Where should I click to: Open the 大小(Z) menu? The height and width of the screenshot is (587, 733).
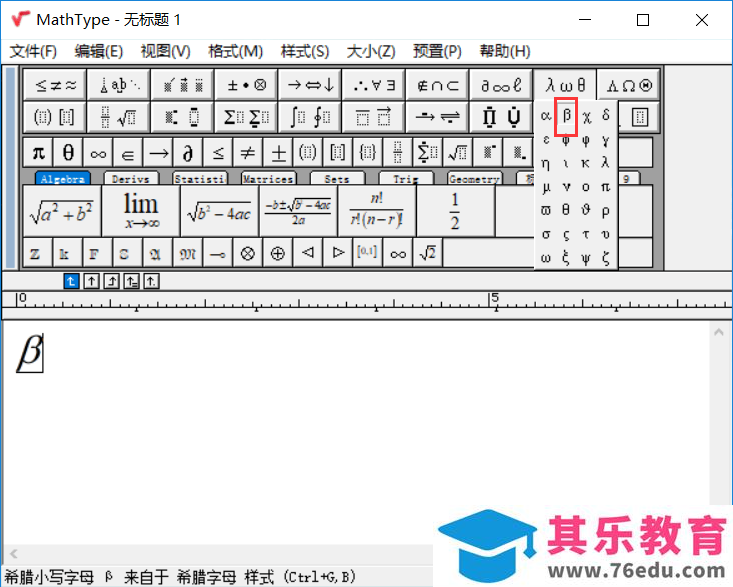[371, 51]
